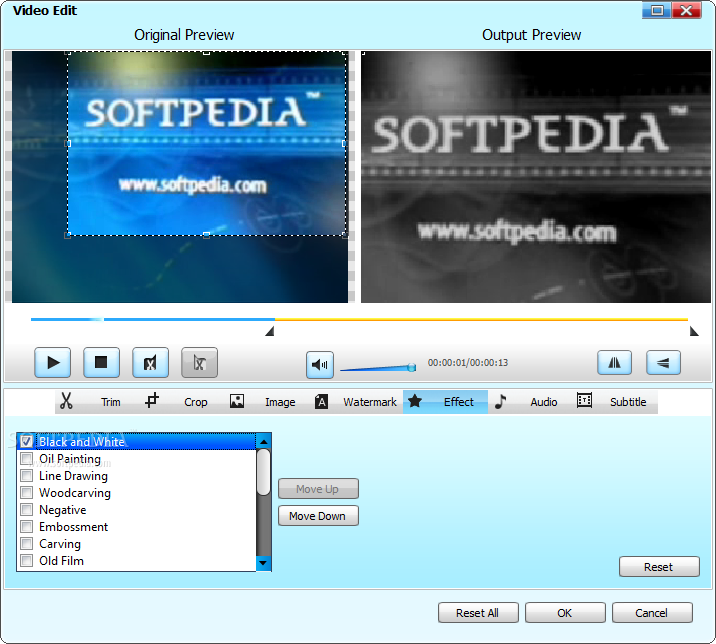Maximize the Video Edit window
Image resolution: width=716 pixels, height=644 pixels.
pos(657,10)
